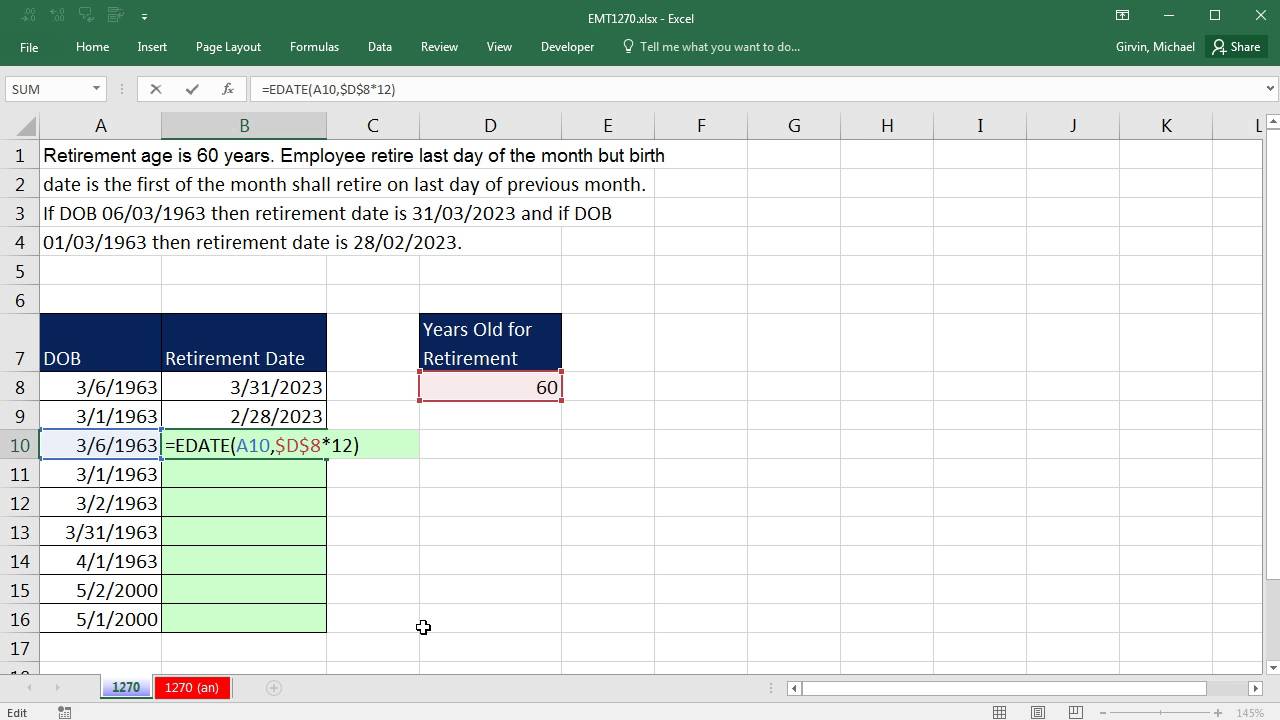
Task: Click cell B8 showing 3/31/2023
Action: 244,387
